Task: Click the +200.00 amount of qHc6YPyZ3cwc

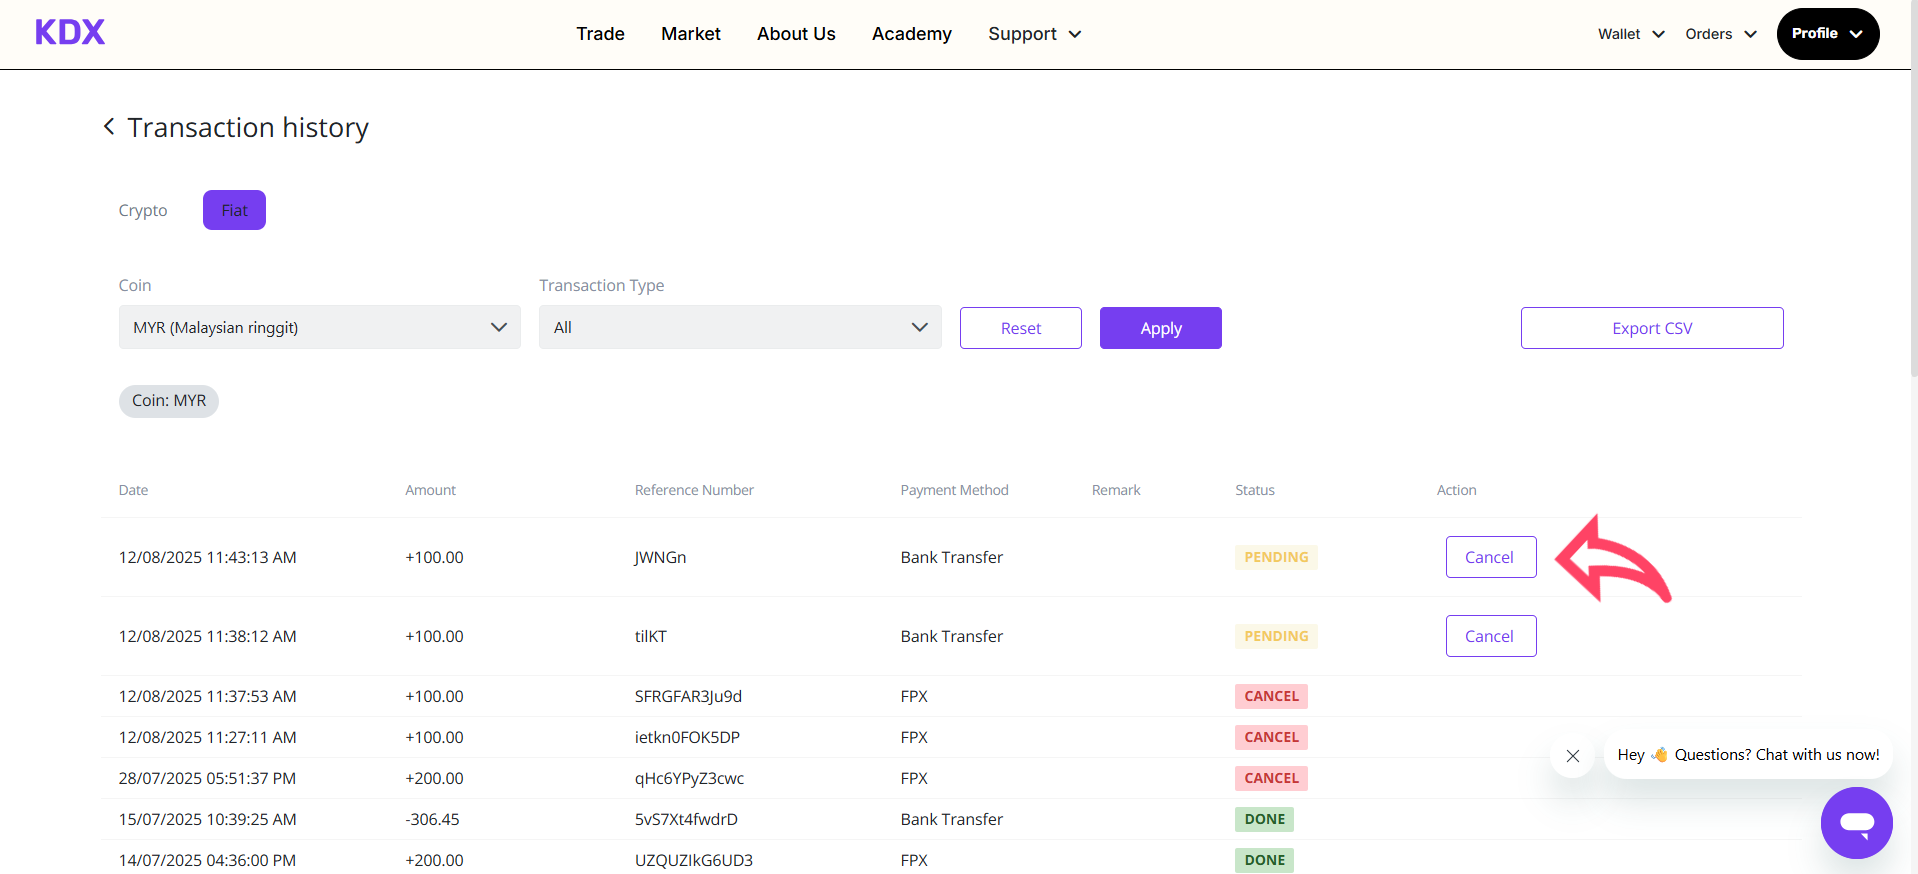Action: point(434,778)
